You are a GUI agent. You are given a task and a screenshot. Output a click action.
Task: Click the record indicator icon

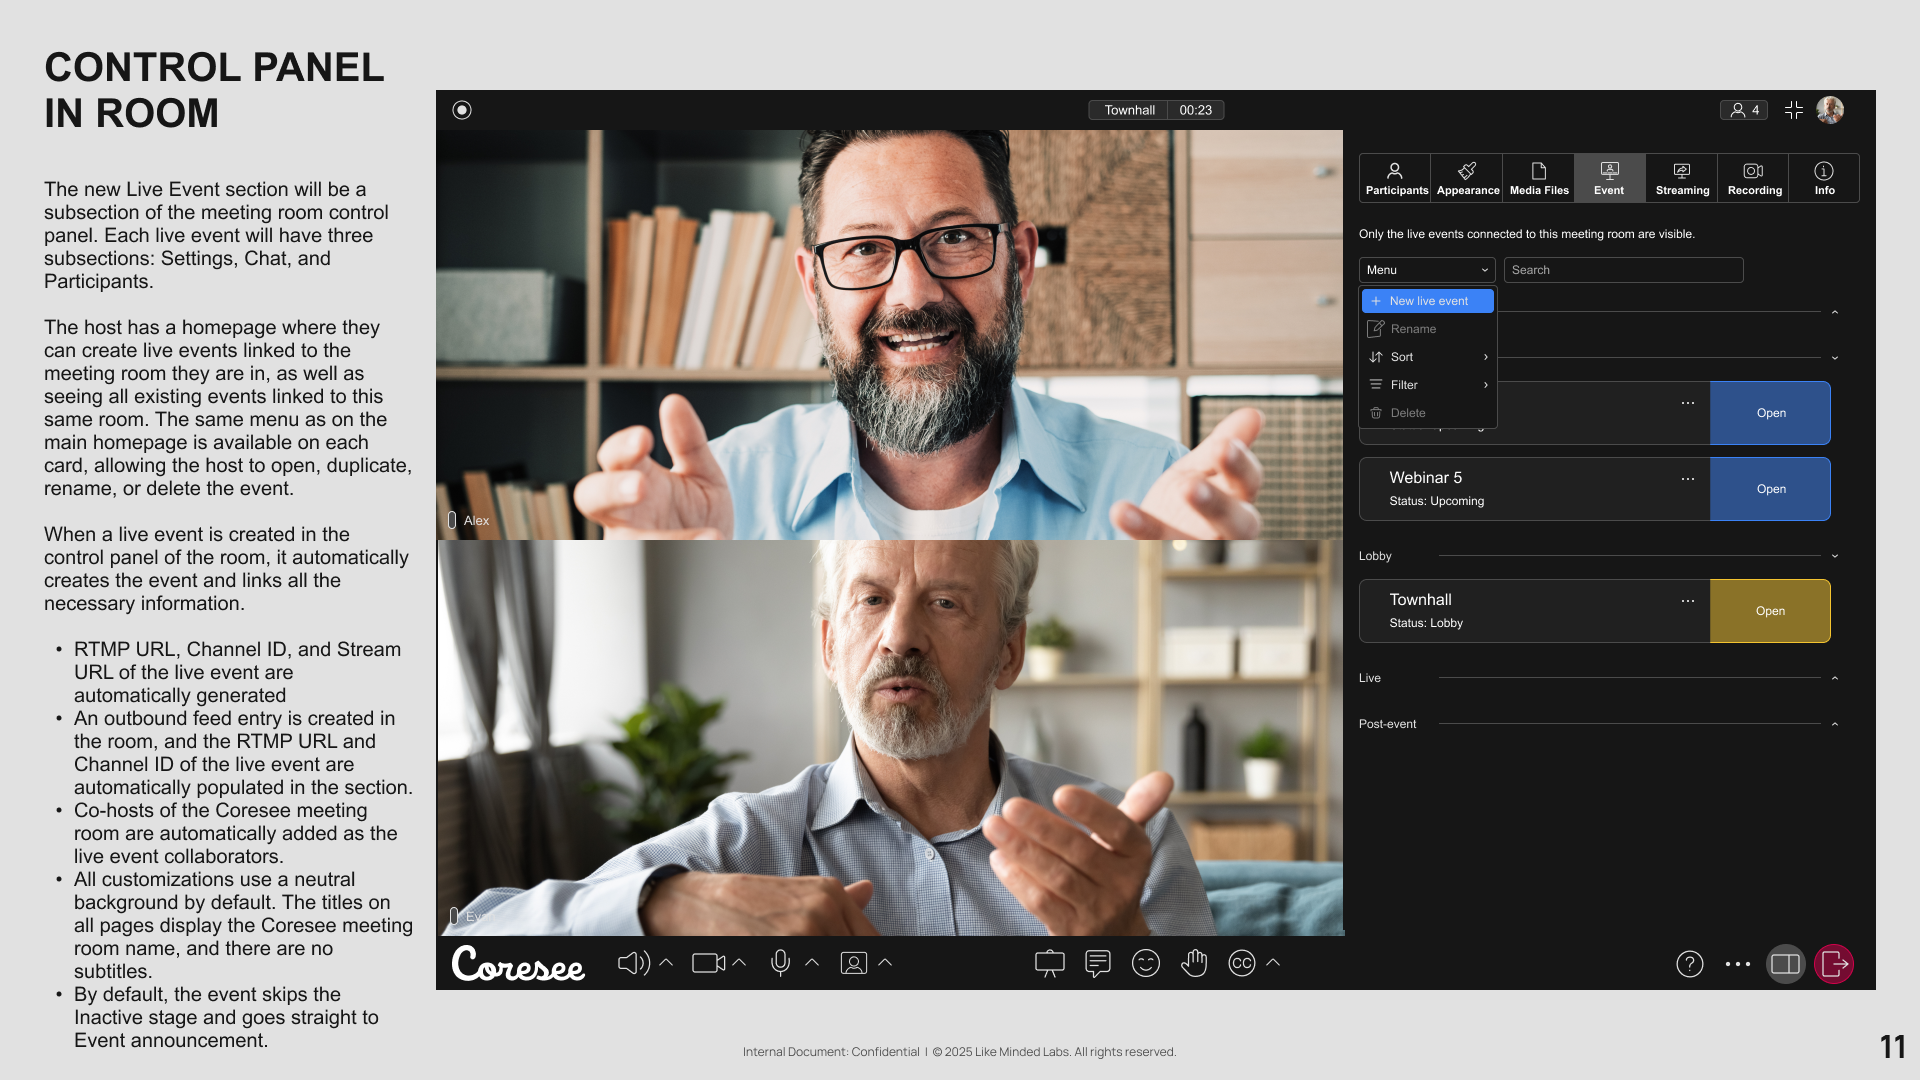[x=462, y=110]
